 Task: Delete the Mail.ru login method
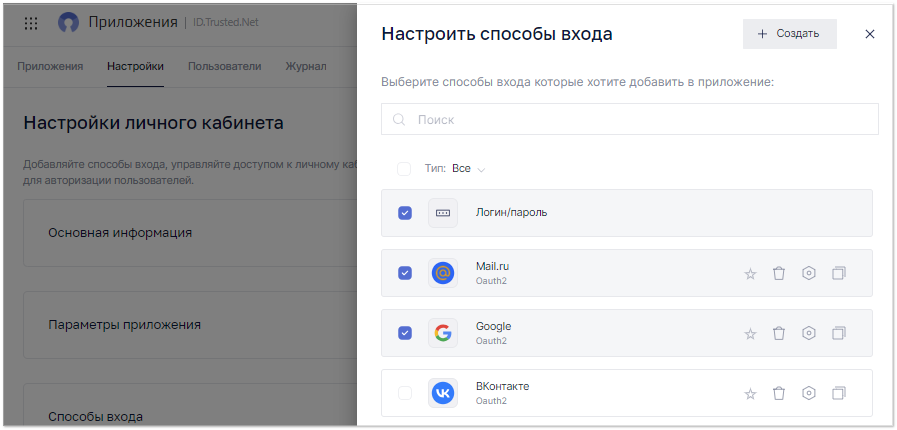coord(779,273)
